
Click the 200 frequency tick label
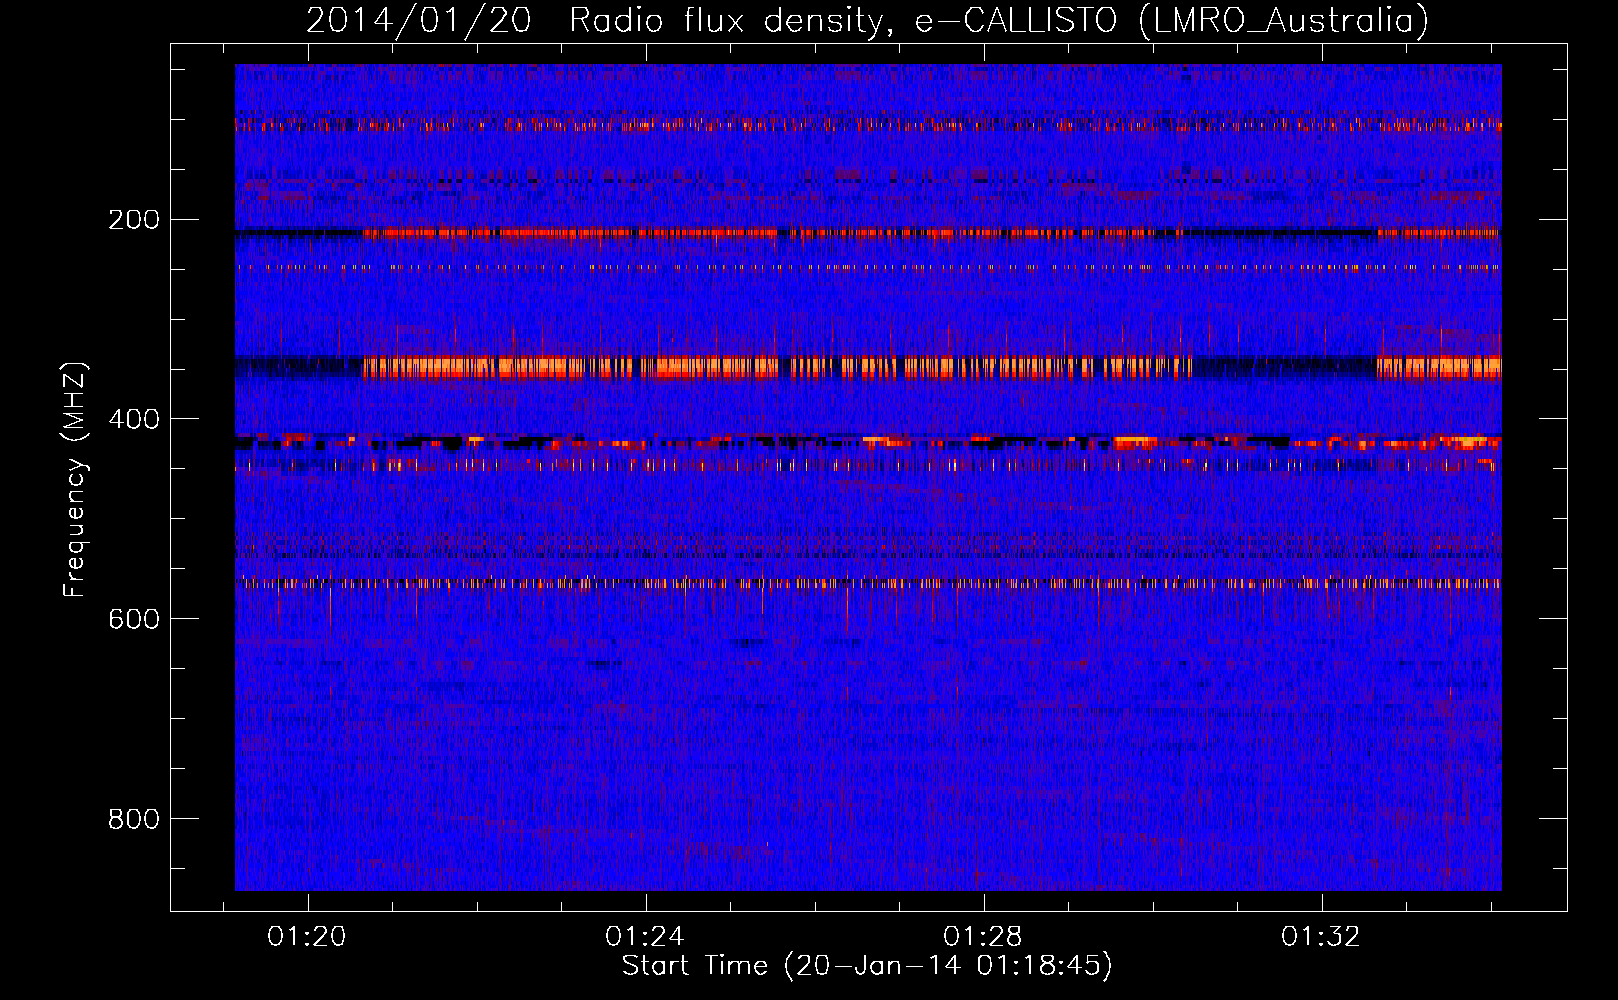coord(134,219)
